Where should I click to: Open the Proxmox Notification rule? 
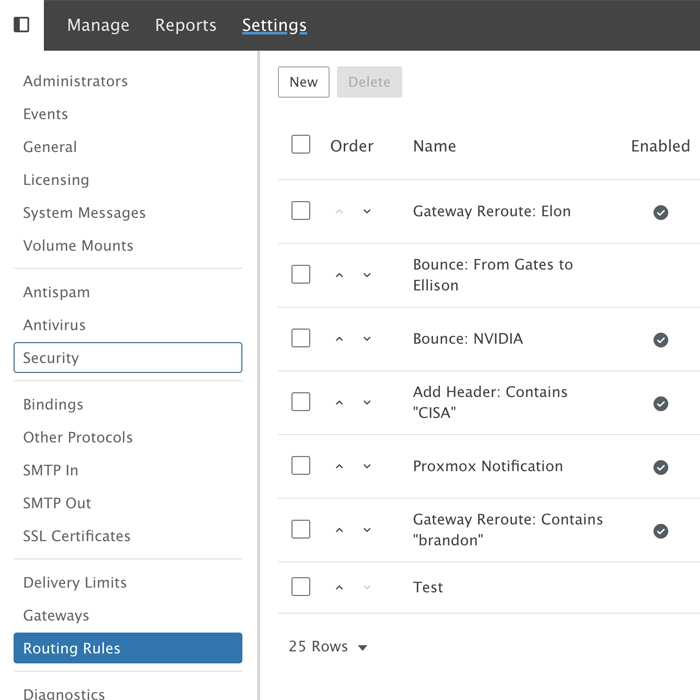pyautogui.click(x=488, y=466)
